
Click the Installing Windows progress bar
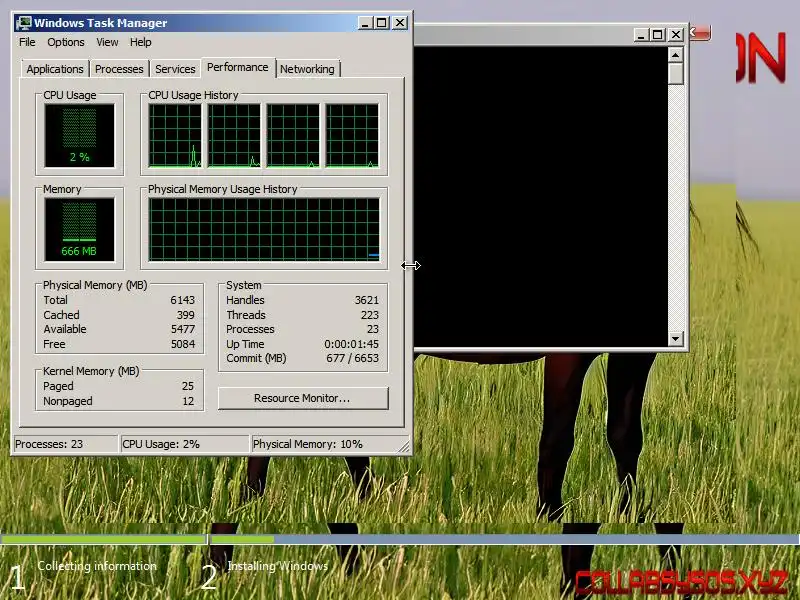(505, 539)
